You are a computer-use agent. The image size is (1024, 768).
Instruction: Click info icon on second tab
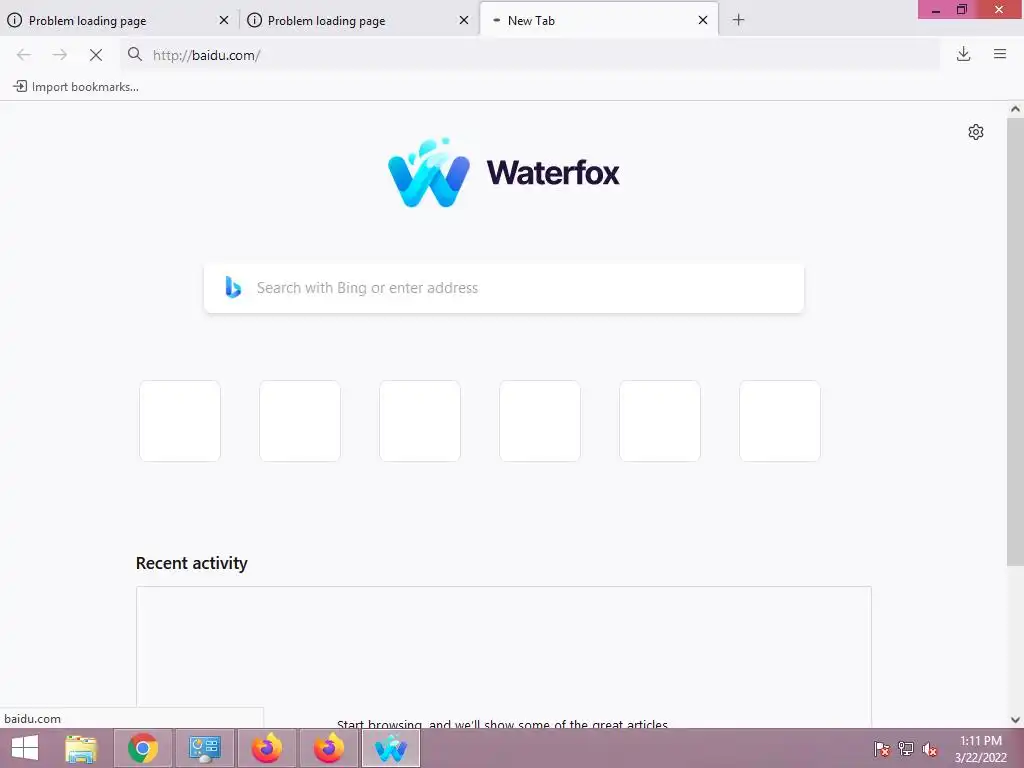[255, 20]
